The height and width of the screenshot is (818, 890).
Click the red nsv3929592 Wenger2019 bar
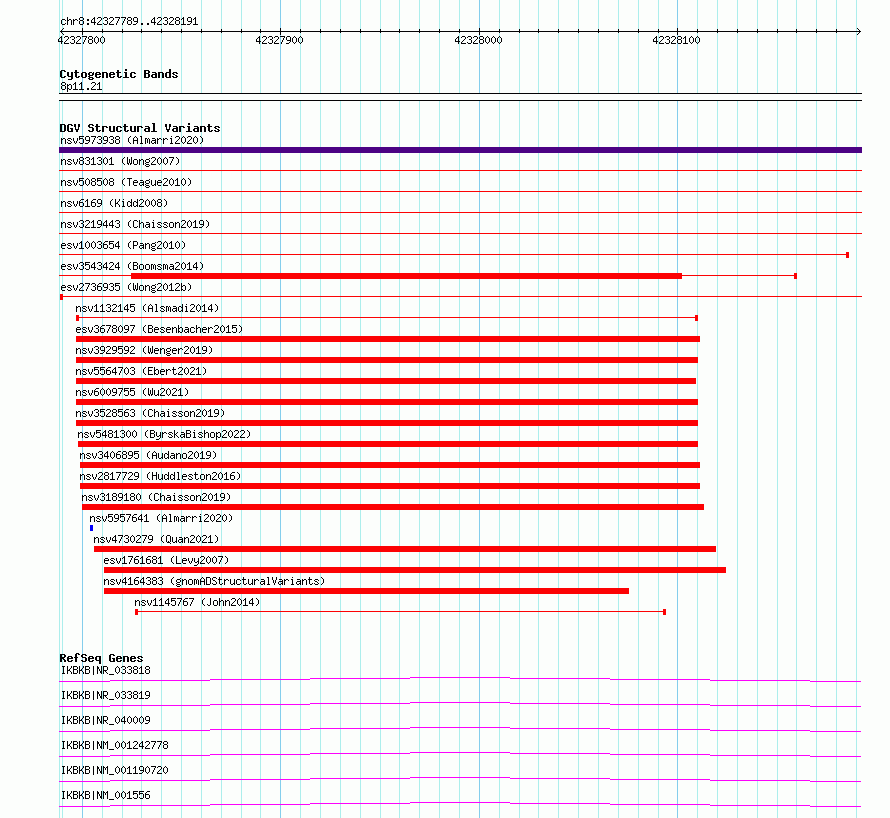pos(387,360)
